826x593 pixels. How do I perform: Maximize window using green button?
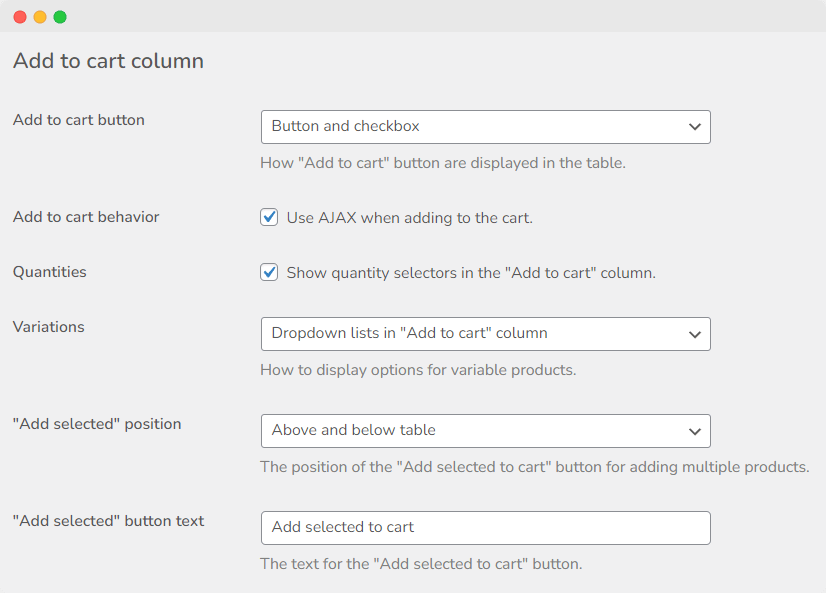click(x=60, y=17)
